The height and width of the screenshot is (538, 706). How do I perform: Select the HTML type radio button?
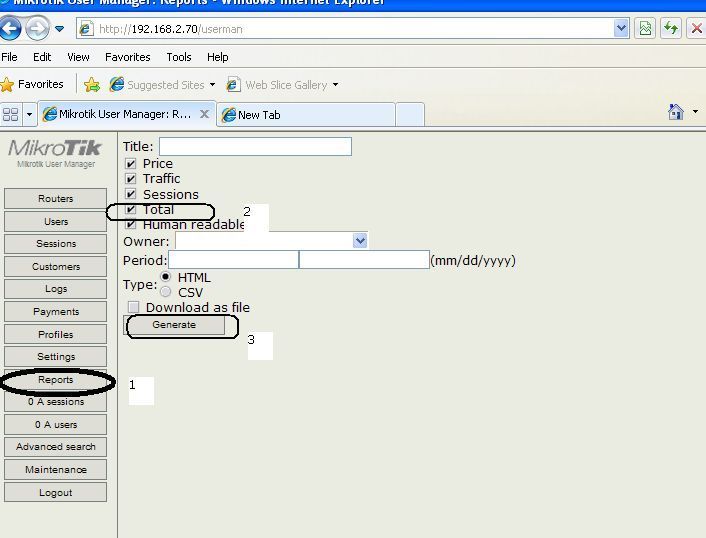165,276
